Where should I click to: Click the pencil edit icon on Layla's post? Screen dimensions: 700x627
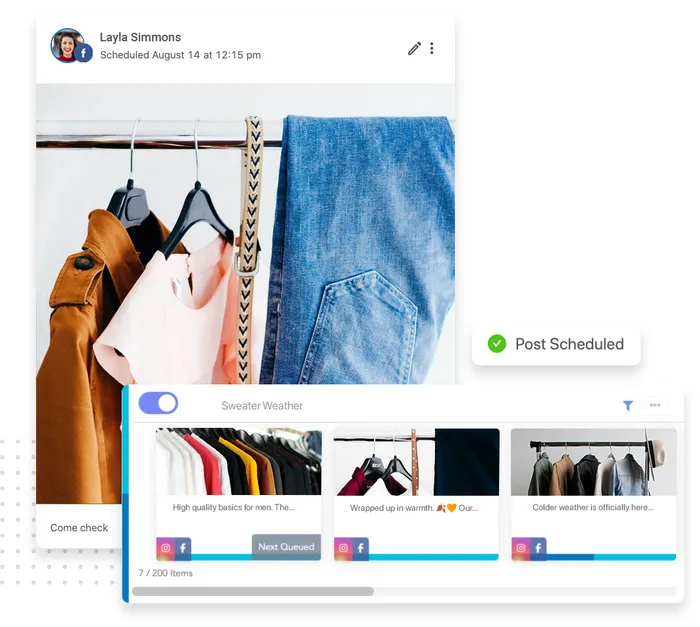click(414, 48)
